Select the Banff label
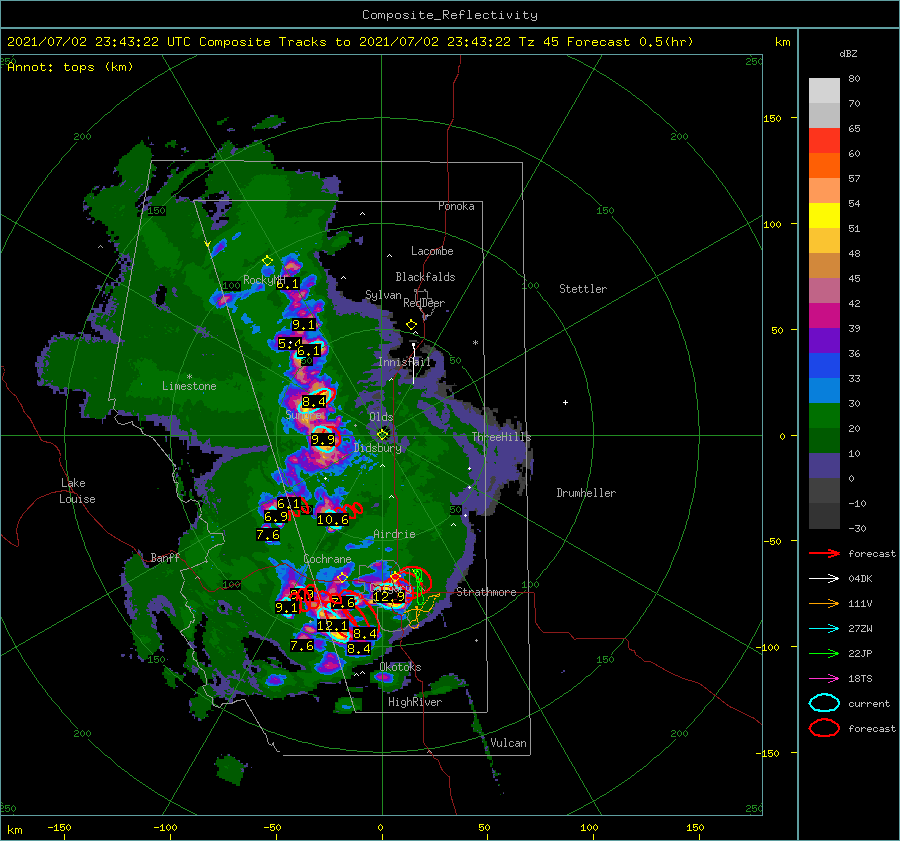Image resolution: width=900 pixels, height=841 pixels. (165, 557)
